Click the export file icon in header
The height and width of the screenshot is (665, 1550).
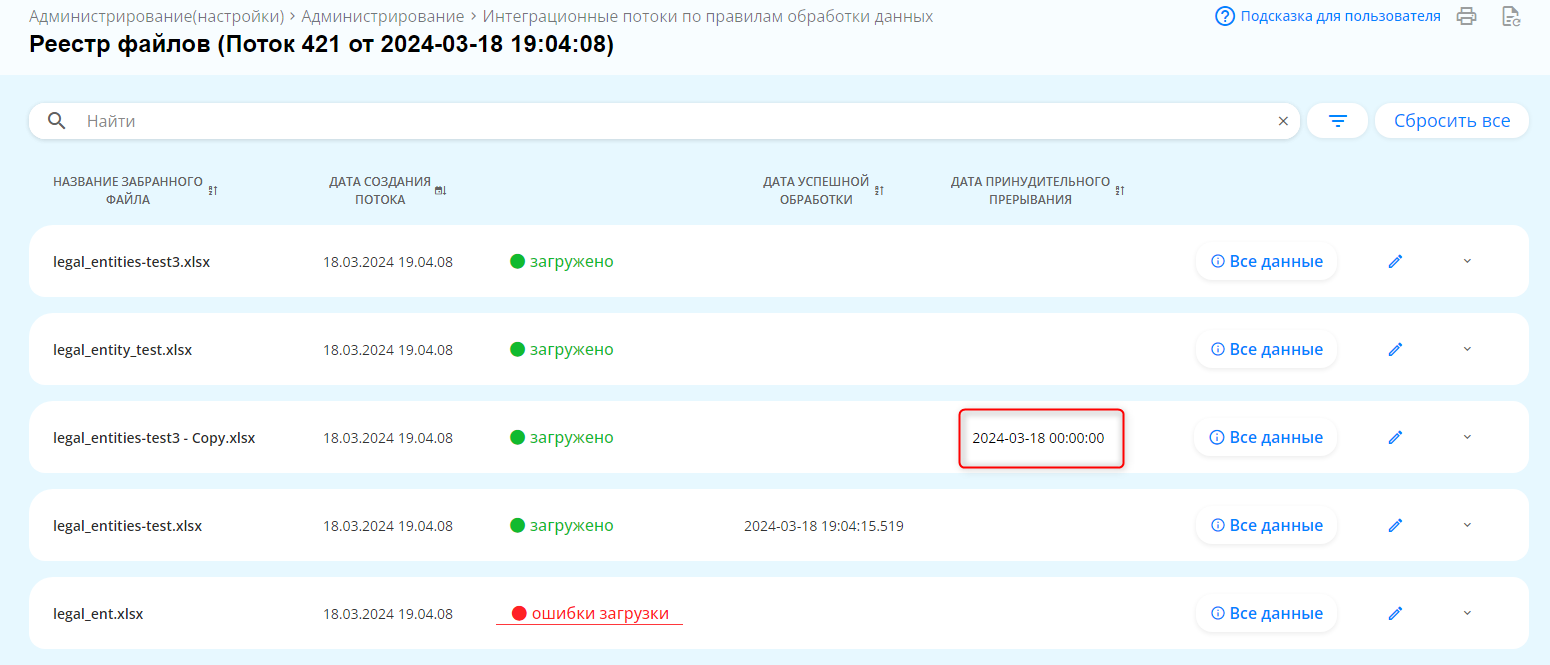click(1511, 16)
